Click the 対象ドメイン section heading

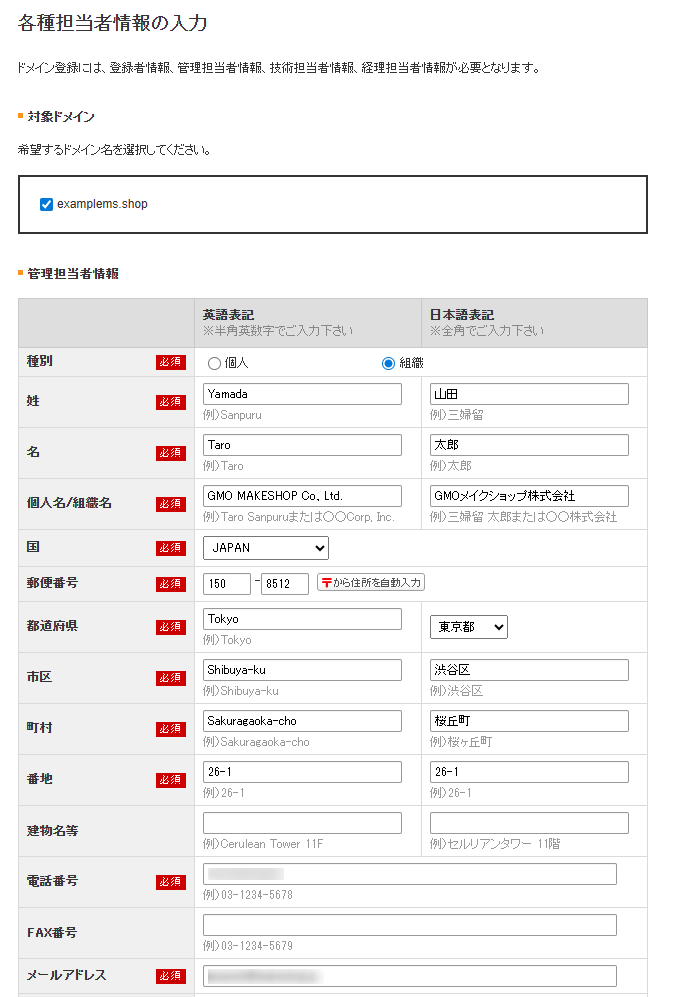click(61, 116)
